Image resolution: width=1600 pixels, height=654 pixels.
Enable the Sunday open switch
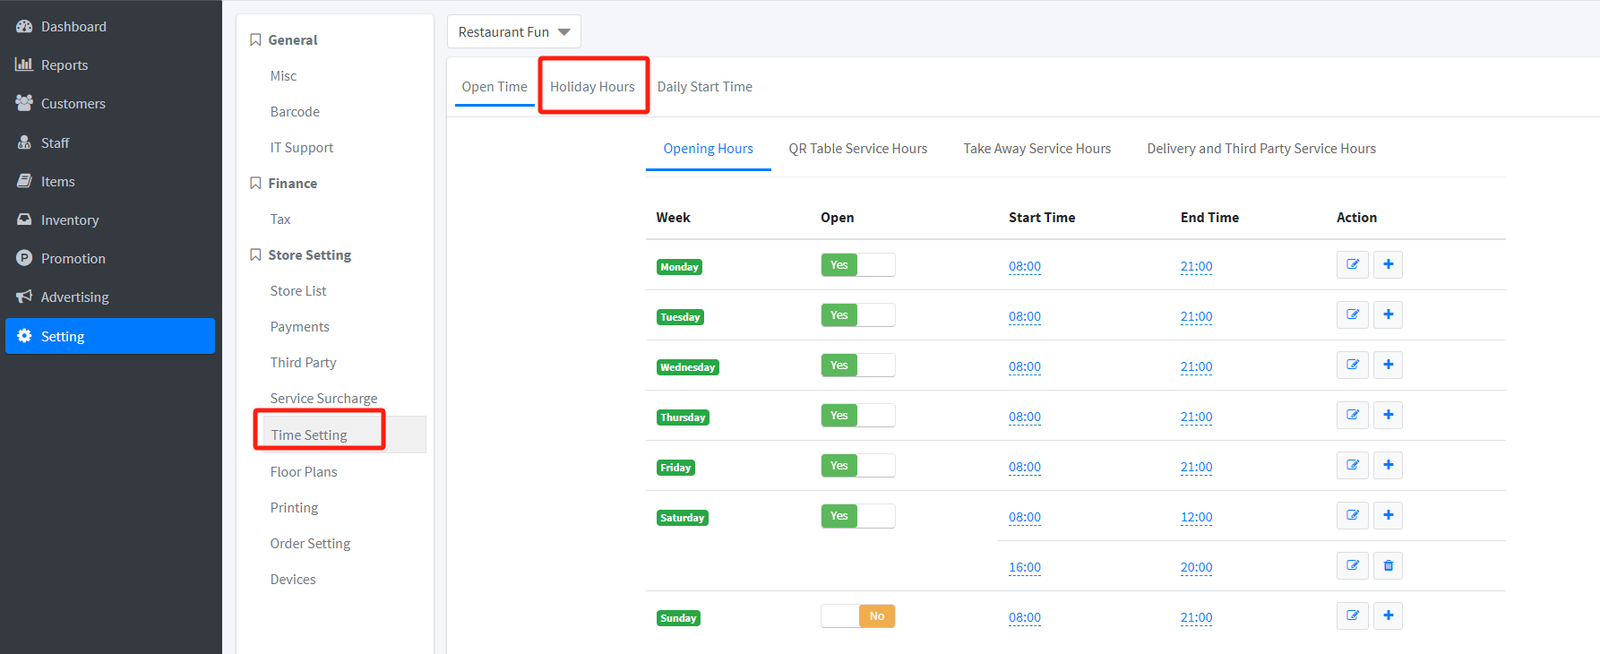click(x=857, y=616)
